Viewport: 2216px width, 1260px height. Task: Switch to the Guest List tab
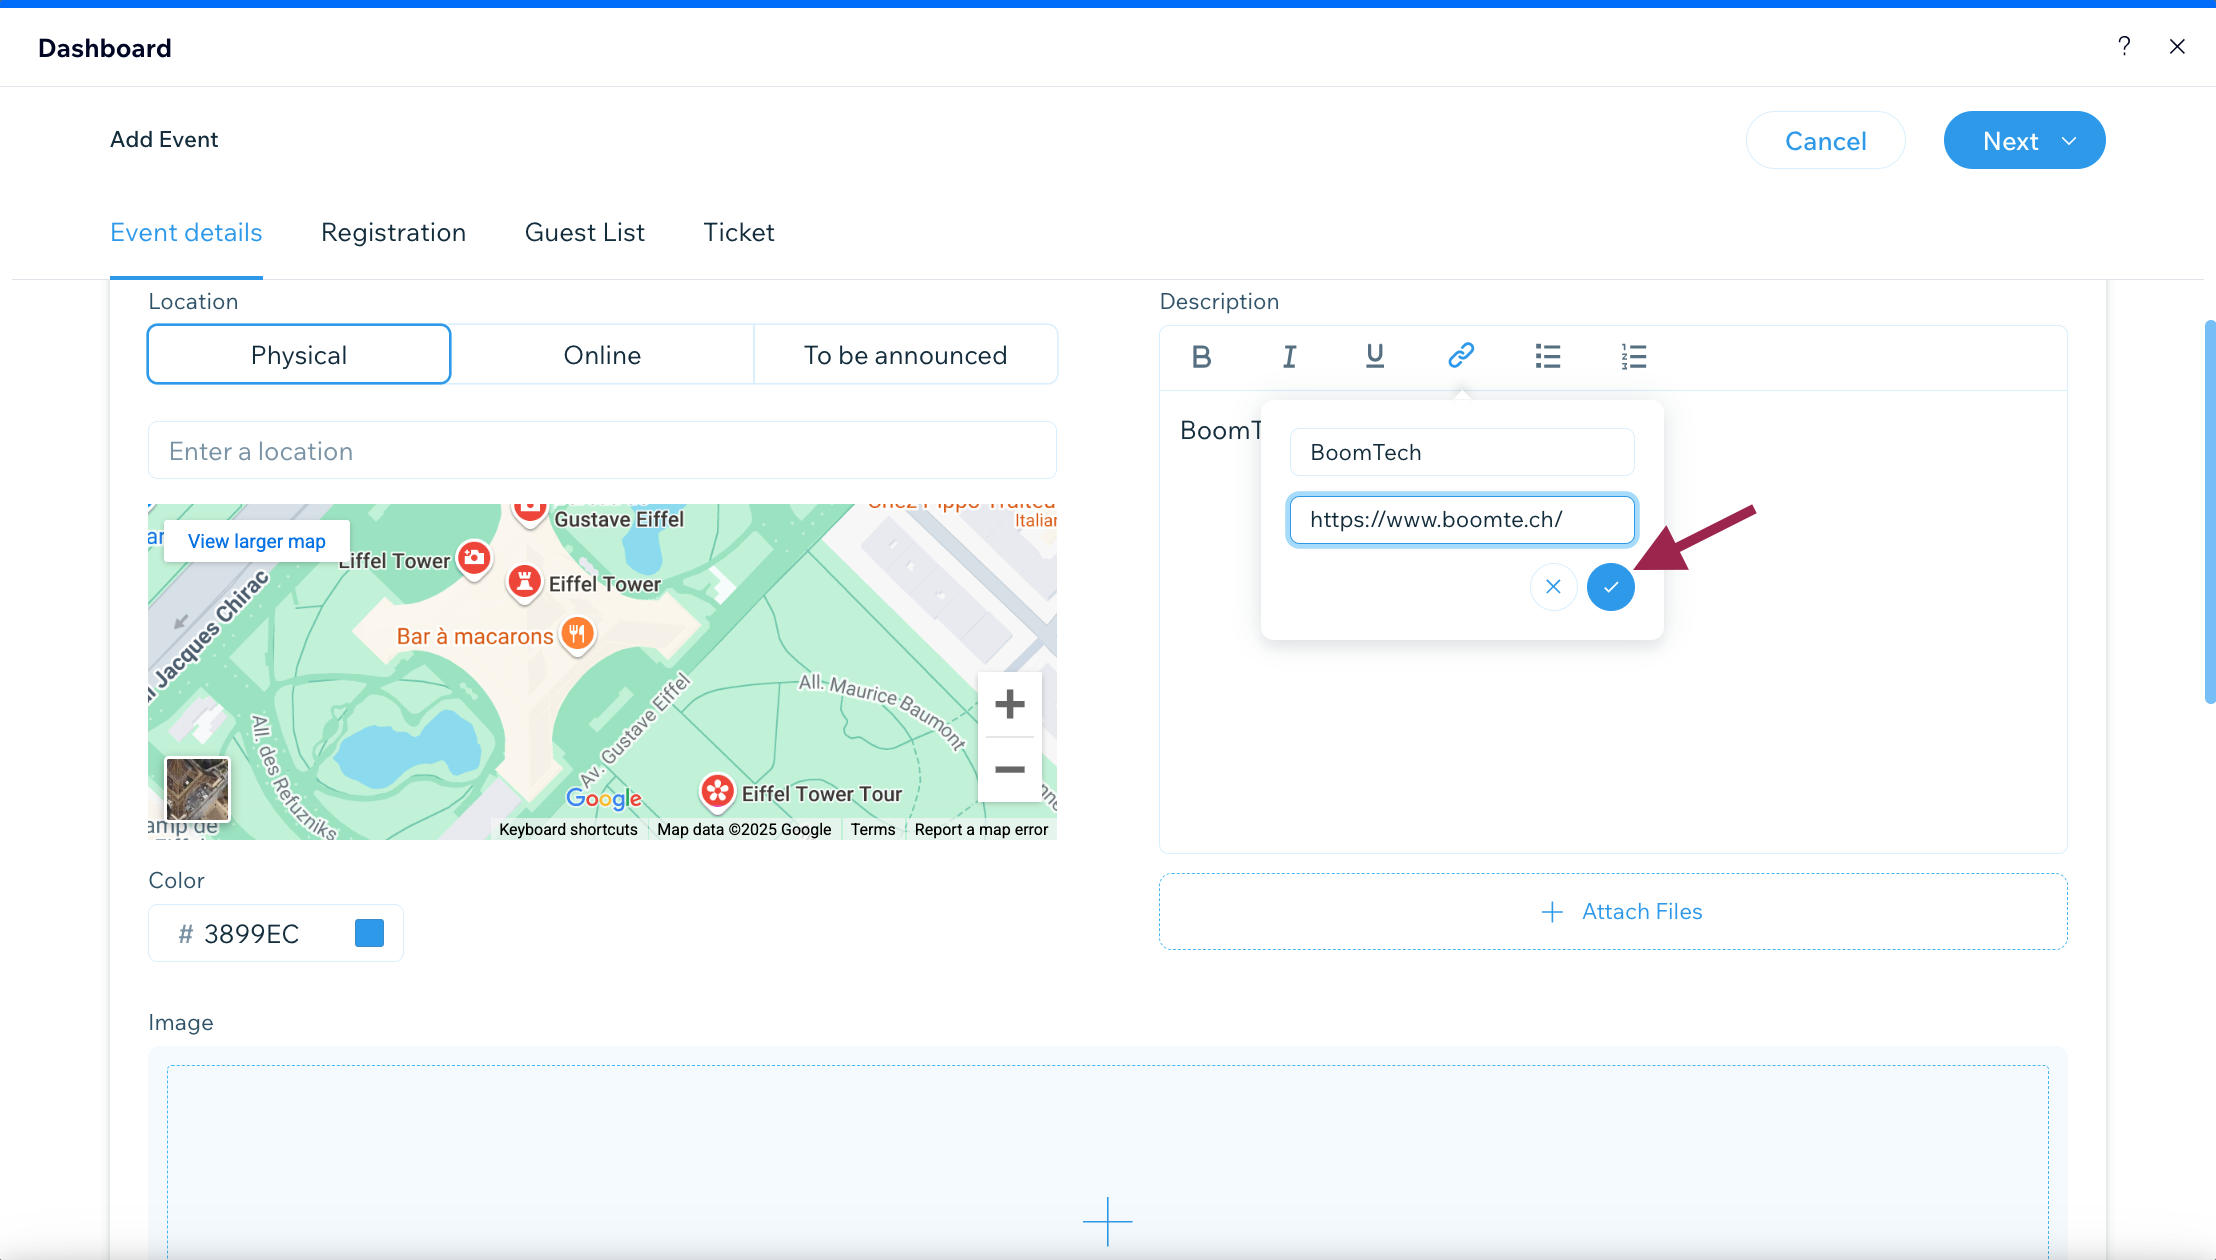(584, 232)
